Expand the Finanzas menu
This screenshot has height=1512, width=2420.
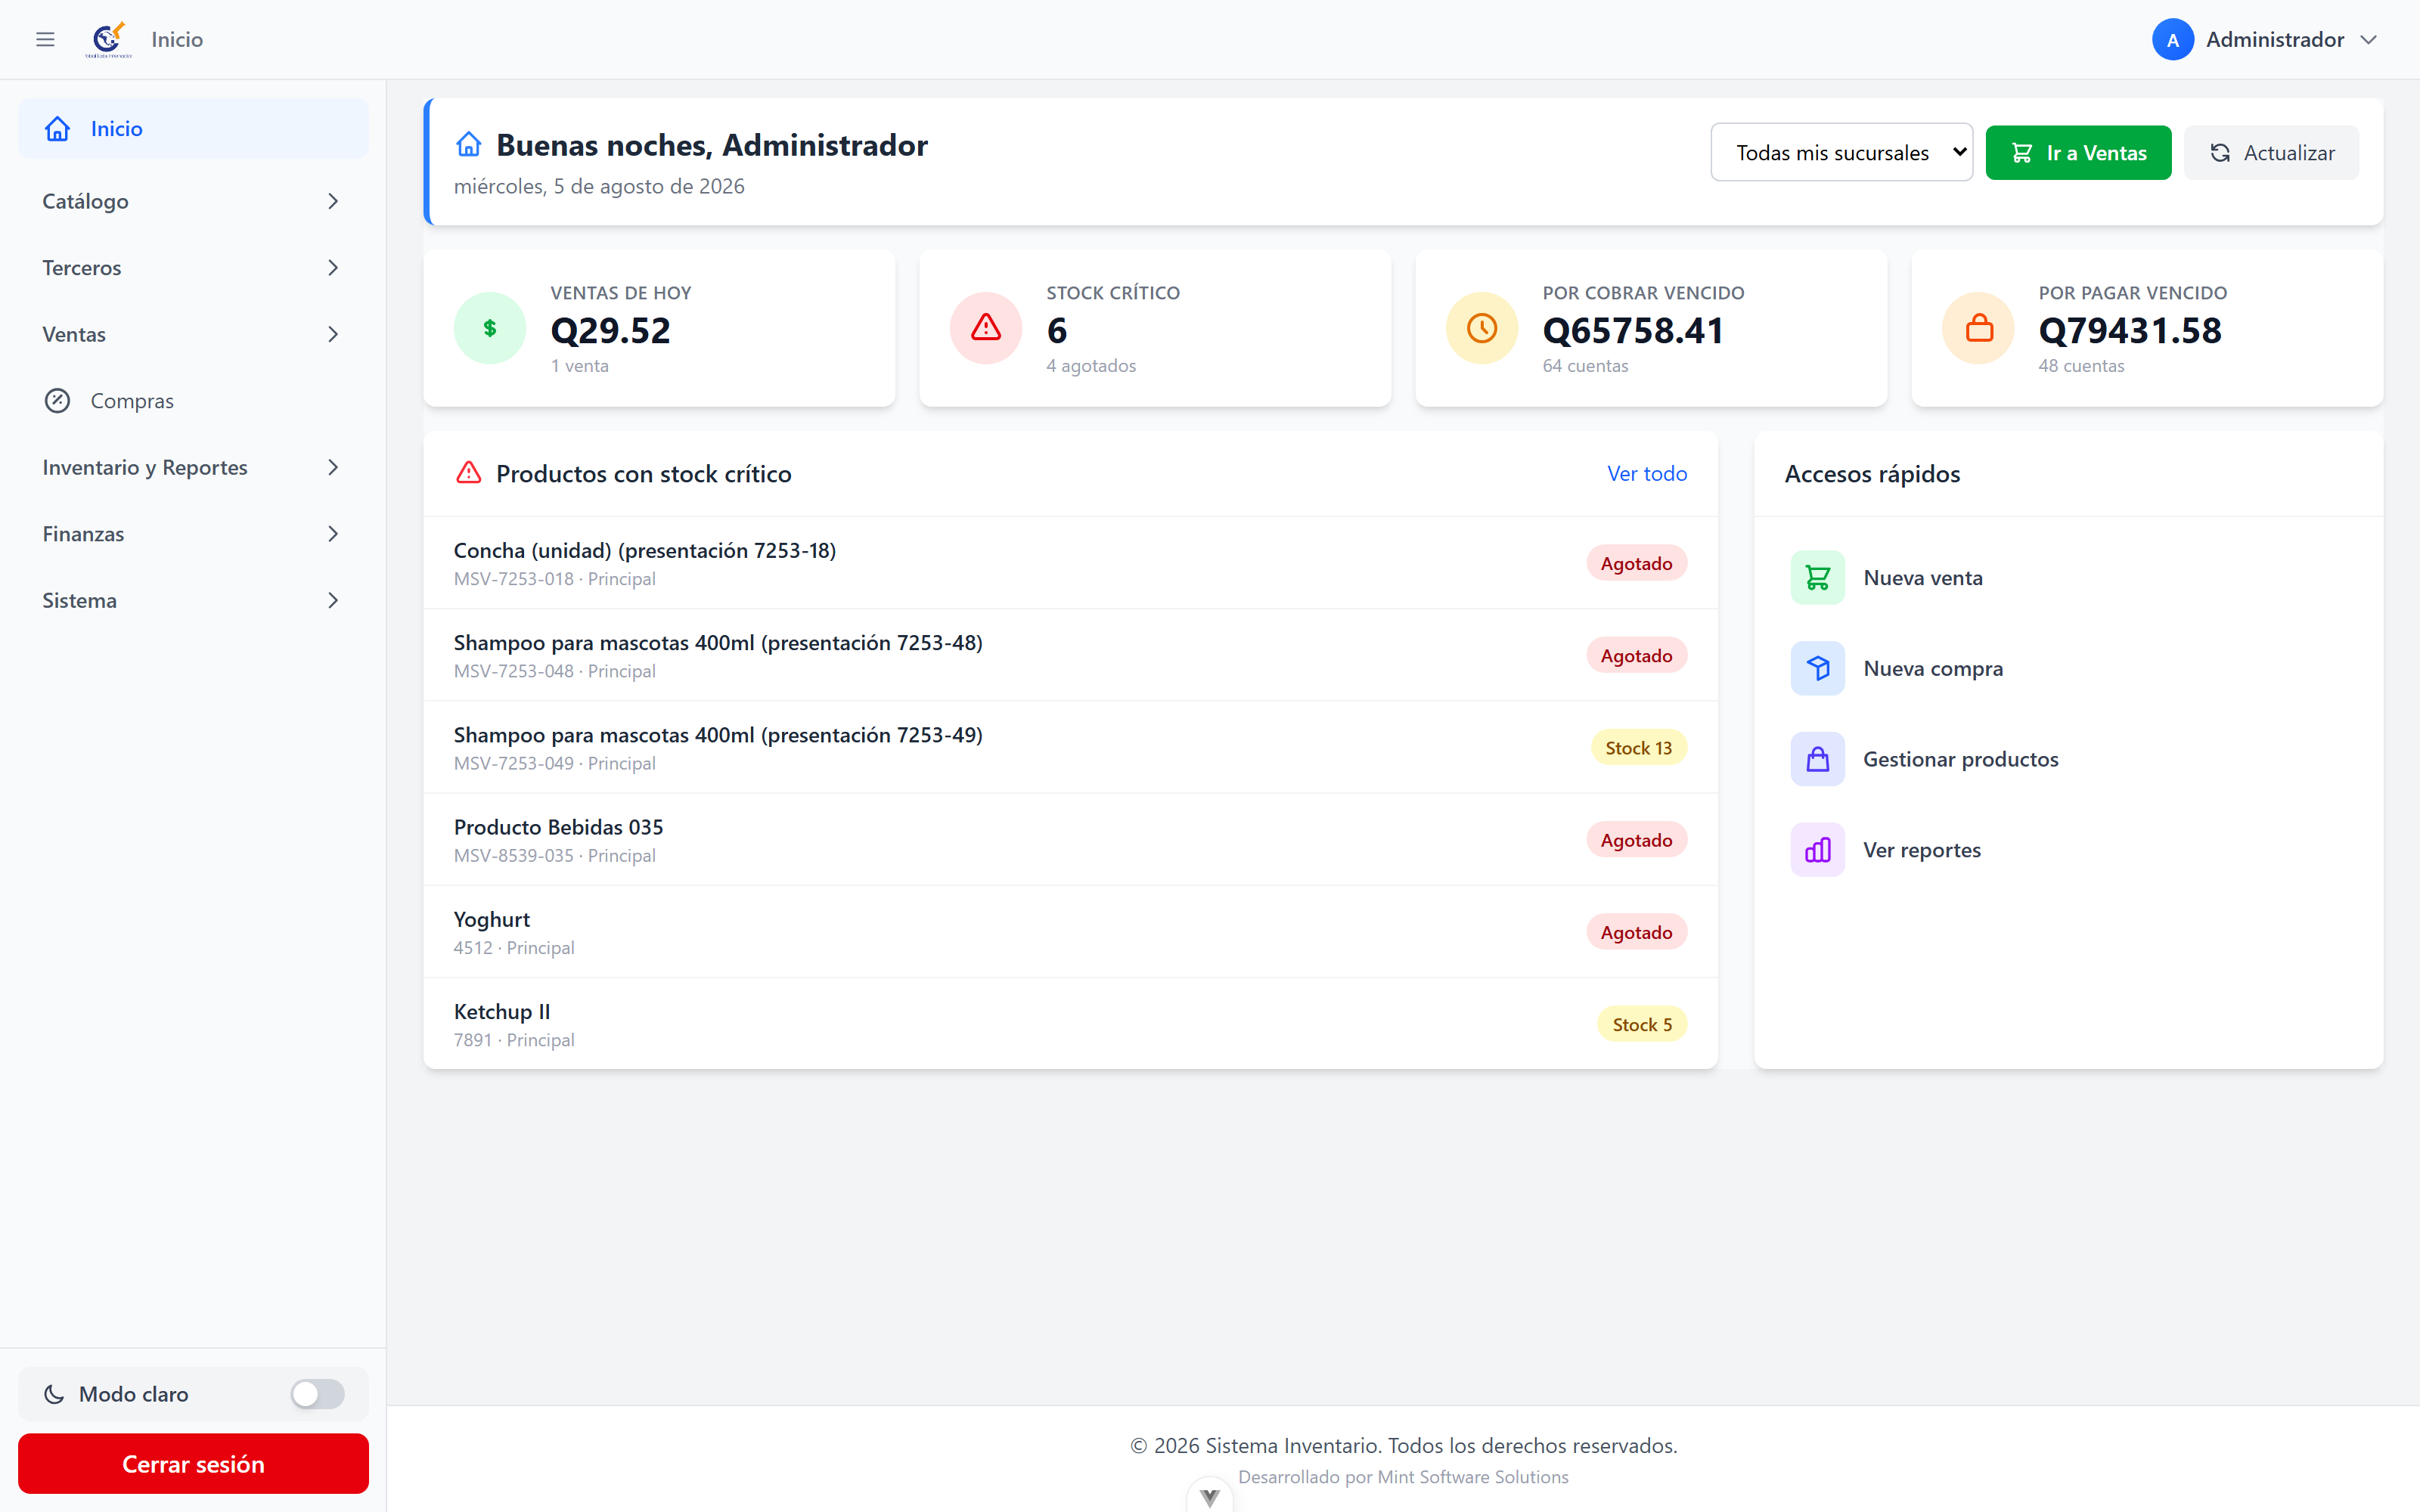click(193, 534)
